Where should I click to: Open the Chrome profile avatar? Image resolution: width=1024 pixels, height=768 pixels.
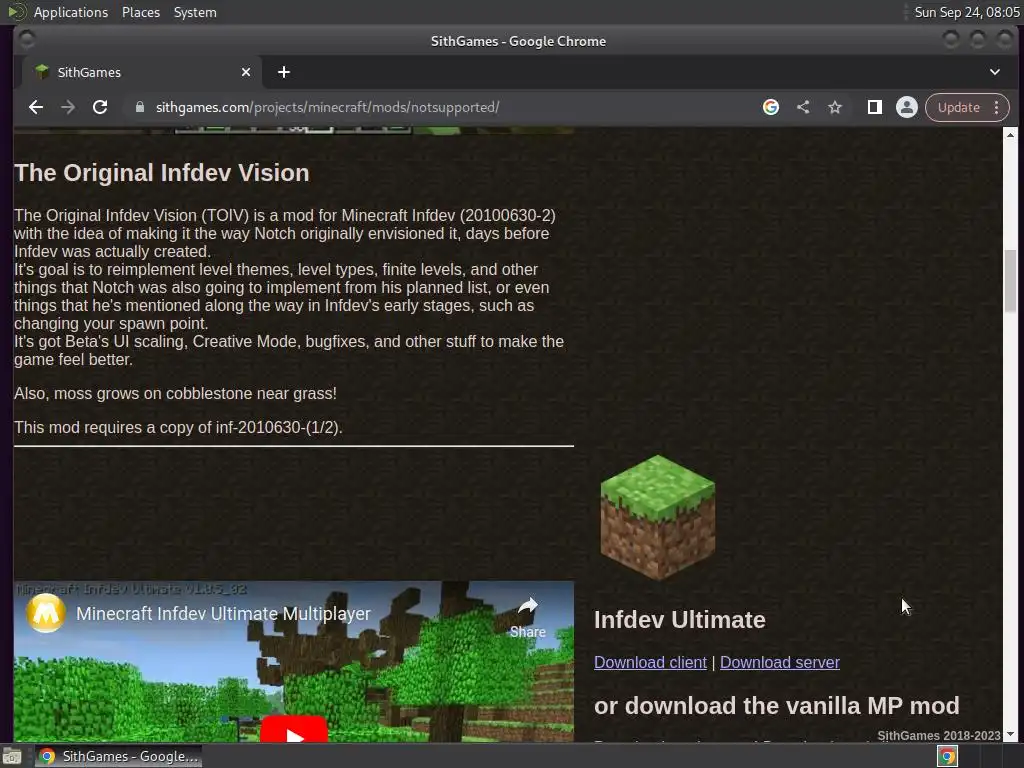(x=906, y=107)
